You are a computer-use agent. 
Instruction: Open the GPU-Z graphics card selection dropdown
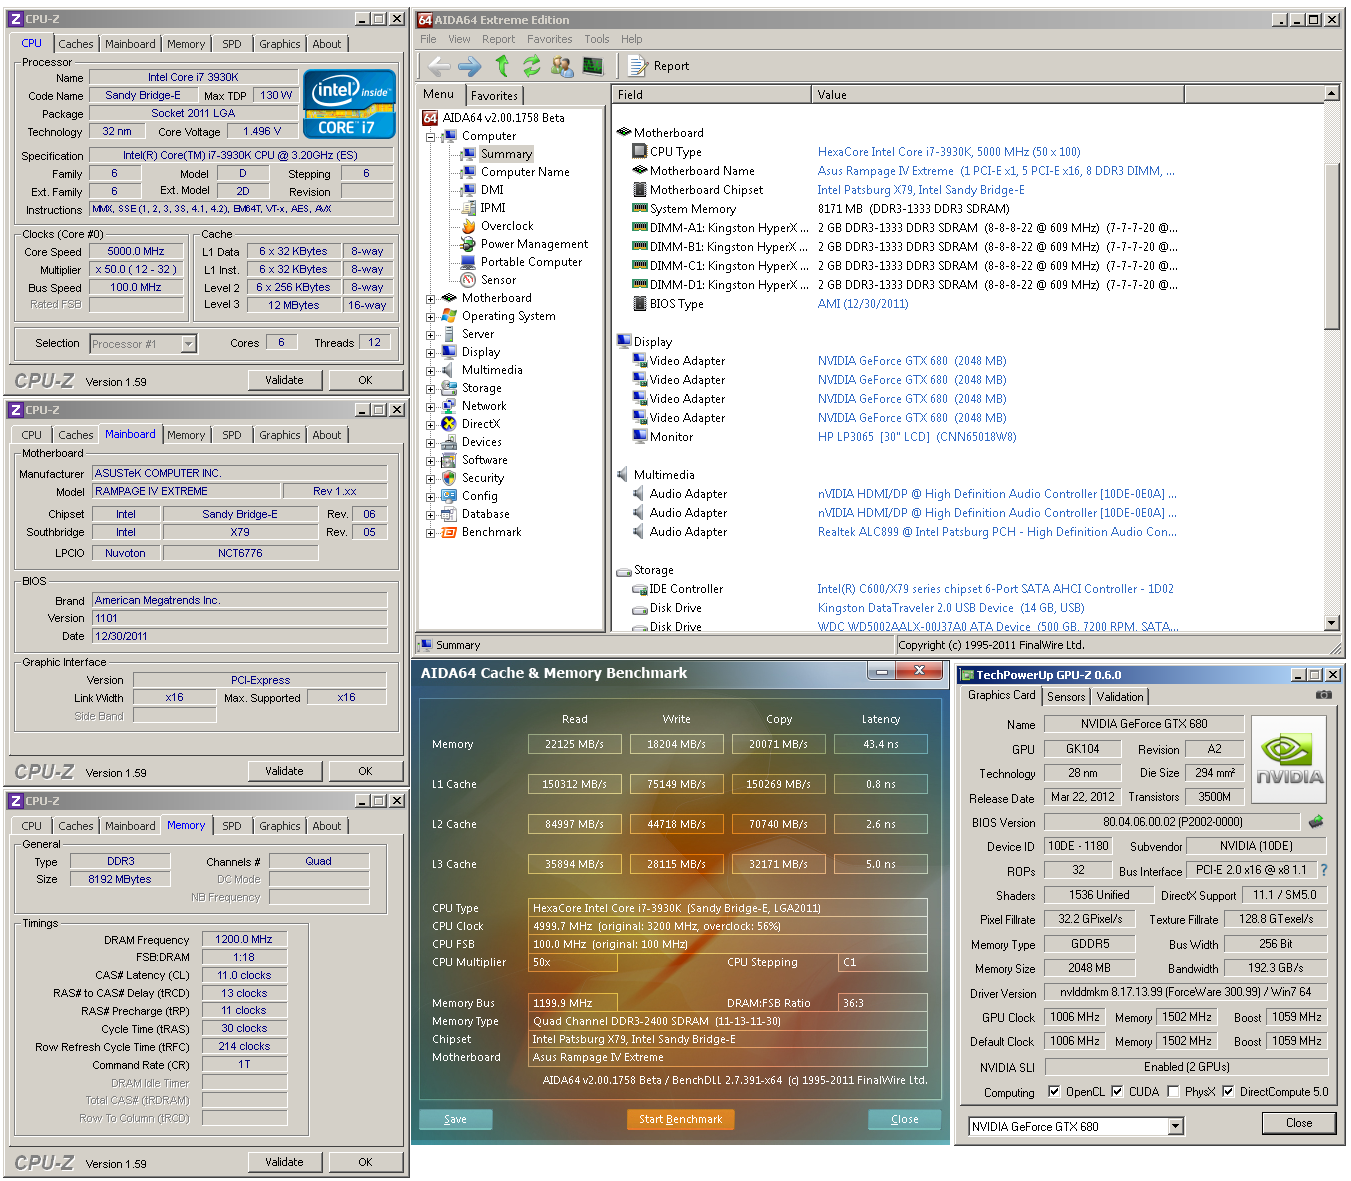click(x=1176, y=1127)
